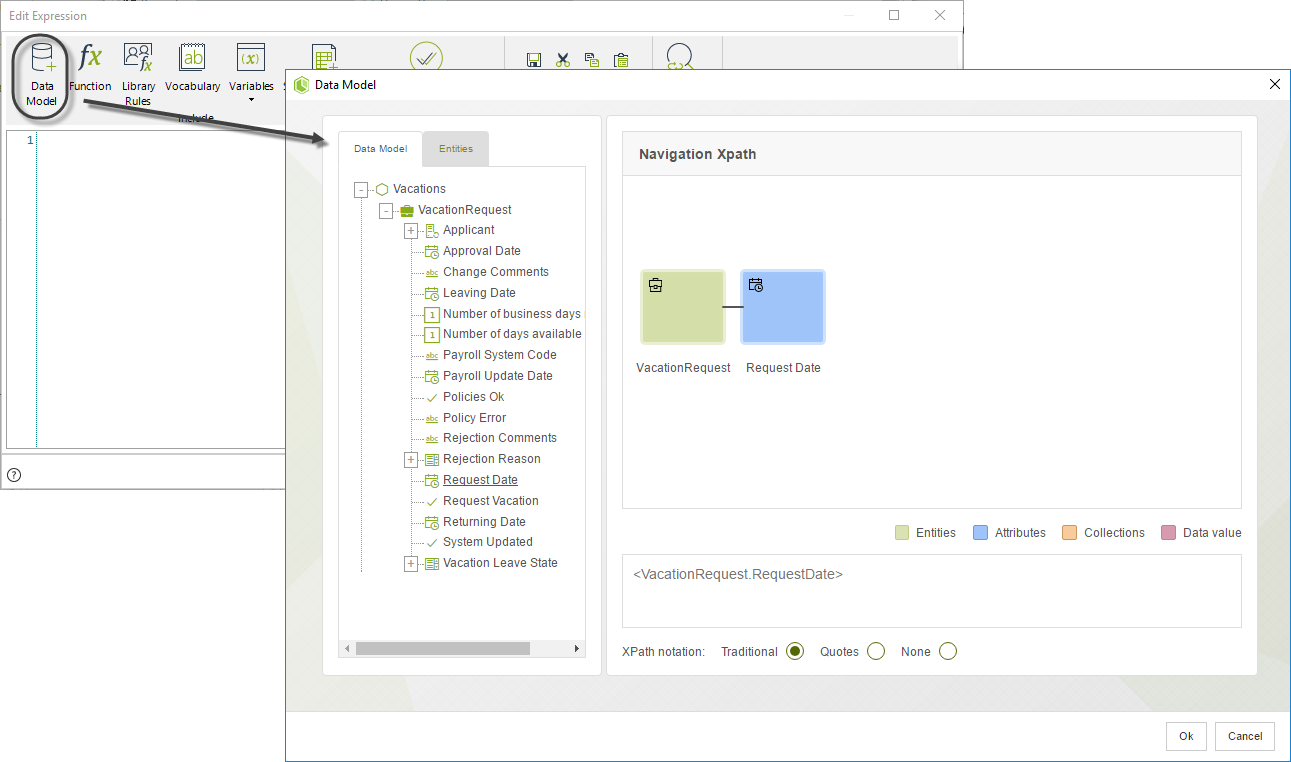Click the Paste clipboard icon
Image resolution: width=1291 pixels, height=762 pixels.
tap(621, 60)
